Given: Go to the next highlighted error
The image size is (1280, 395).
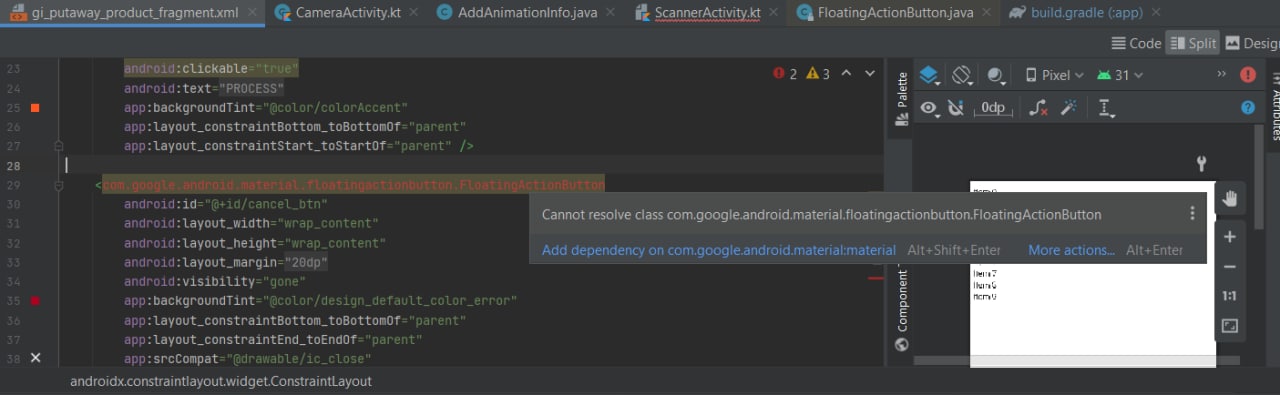Looking at the screenshot, I should 869,73.
